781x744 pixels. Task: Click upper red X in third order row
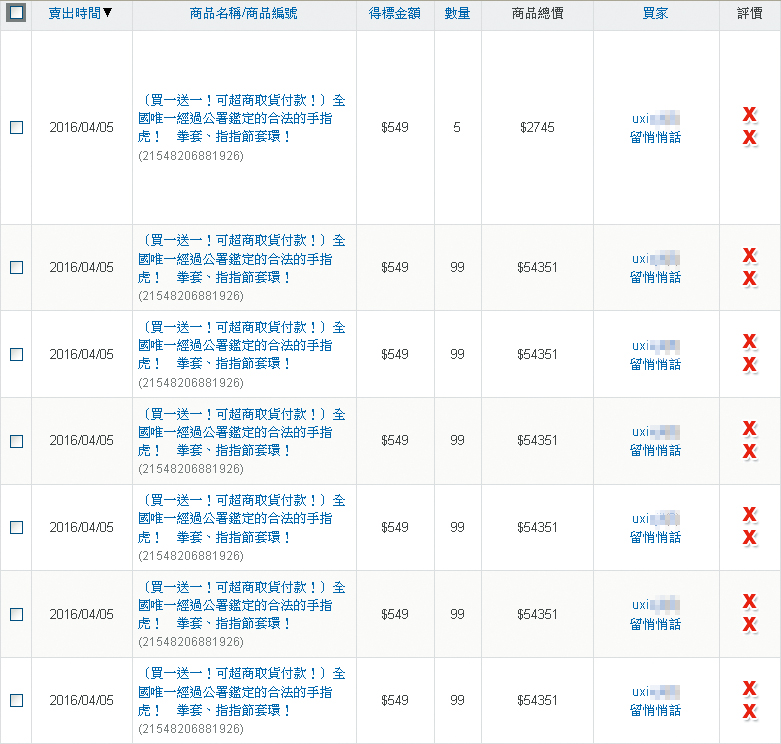point(750,342)
